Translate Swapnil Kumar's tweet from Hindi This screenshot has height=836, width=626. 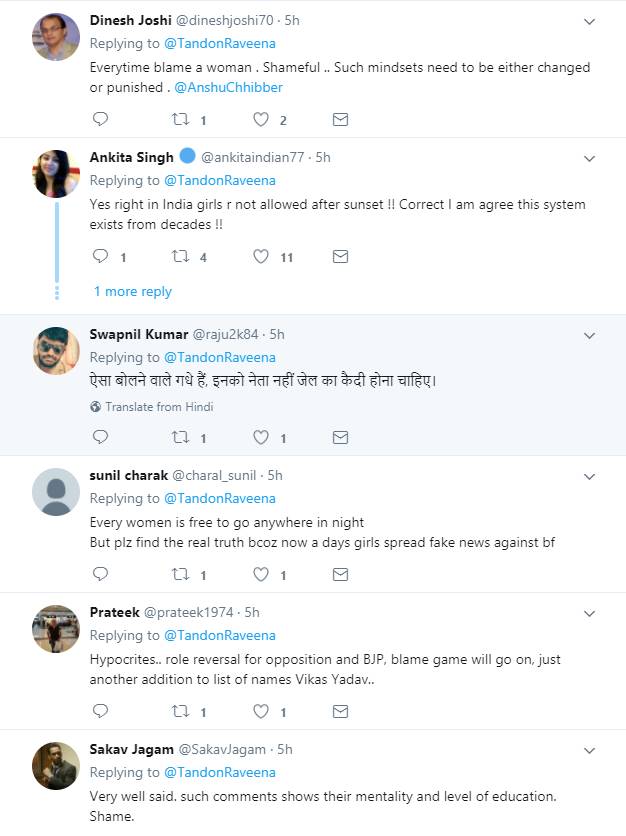tap(159, 407)
